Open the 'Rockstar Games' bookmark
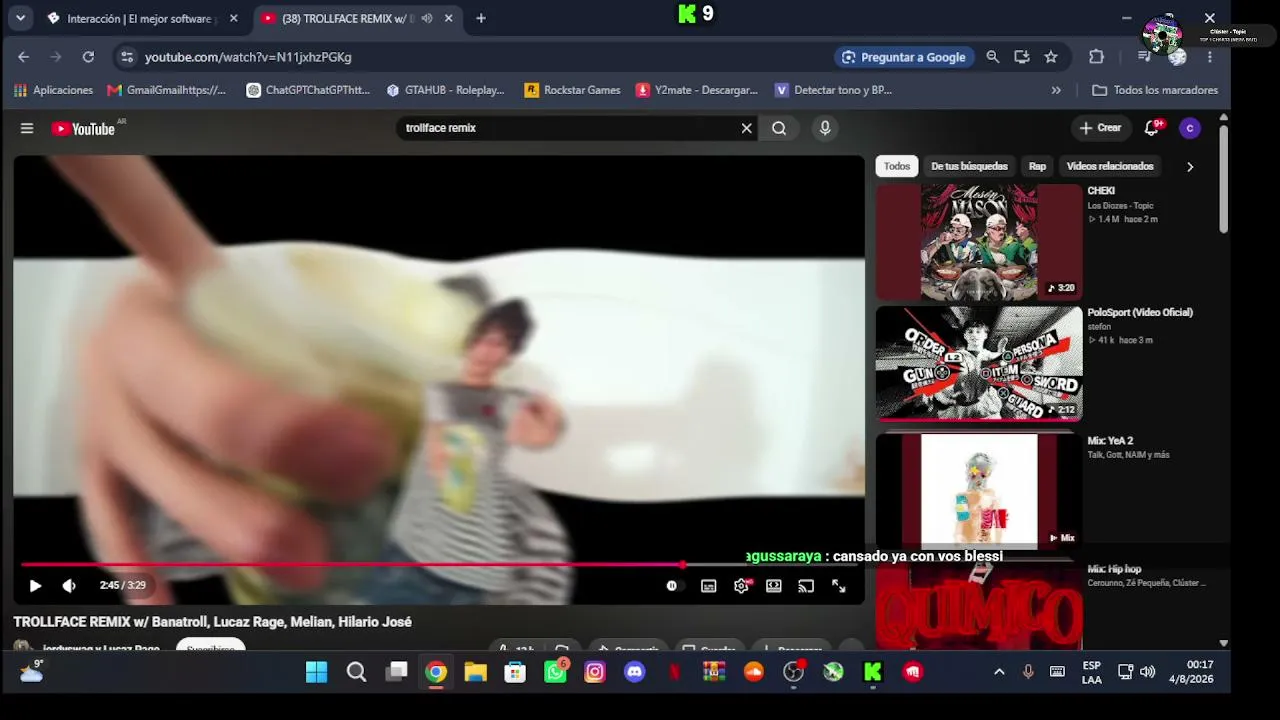1280x720 pixels. [x=573, y=90]
